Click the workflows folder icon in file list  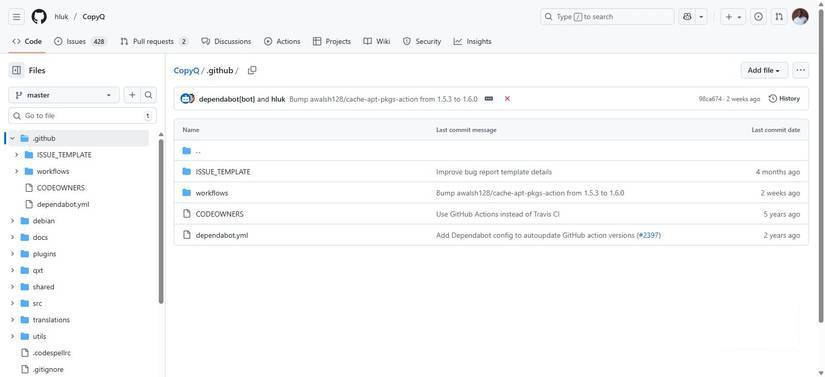[x=186, y=193]
